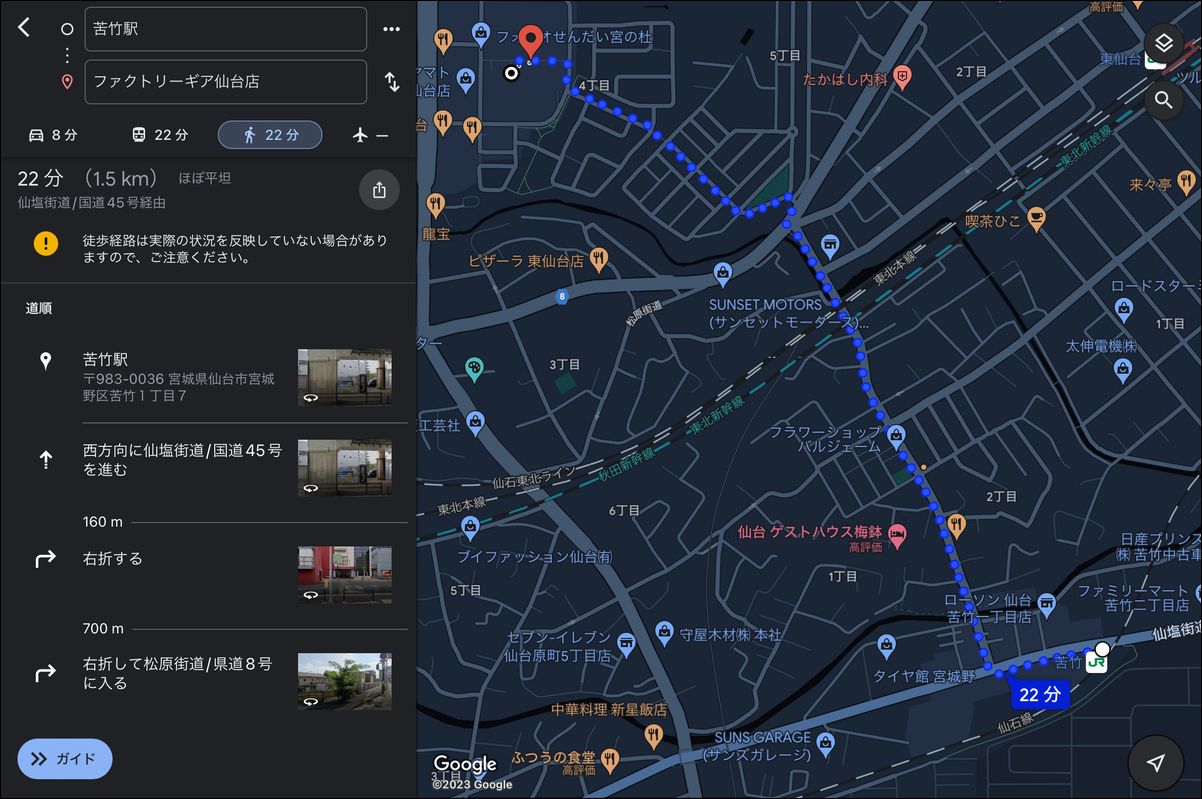Swap origin and destination with reverse arrows
This screenshot has width=1202, height=799.
point(392,82)
